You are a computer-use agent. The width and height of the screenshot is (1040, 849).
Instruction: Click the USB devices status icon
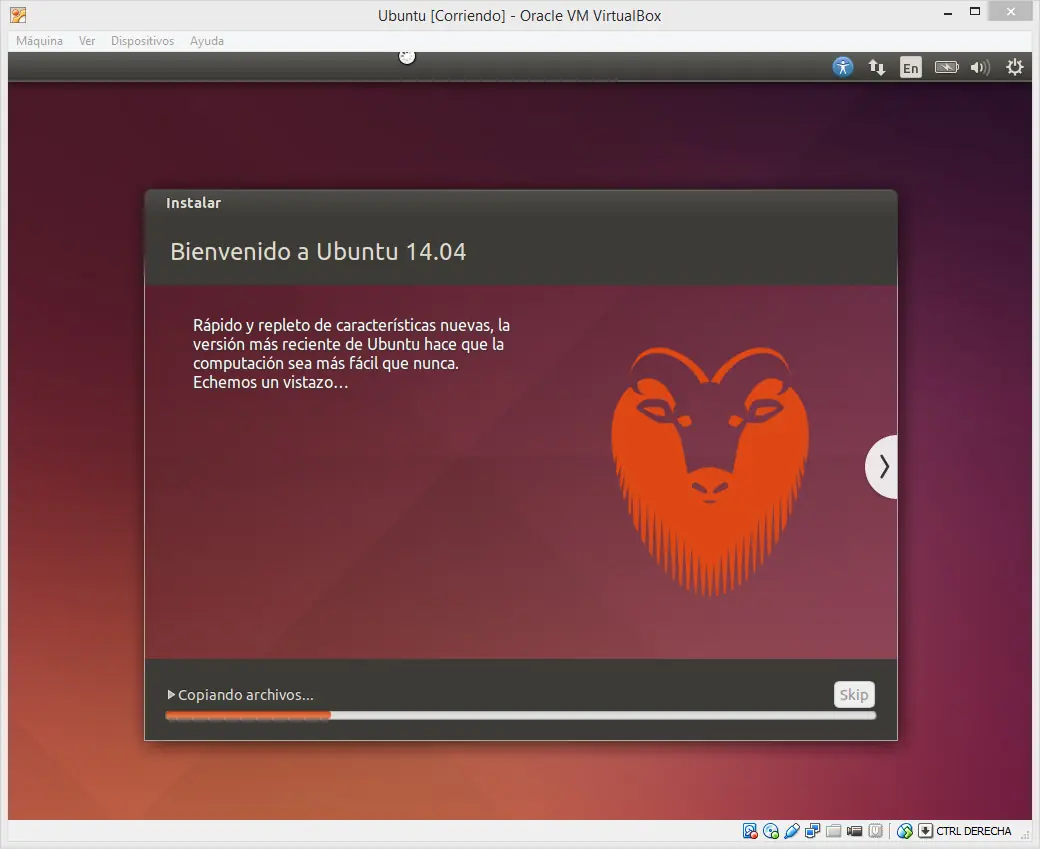(x=791, y=831)
